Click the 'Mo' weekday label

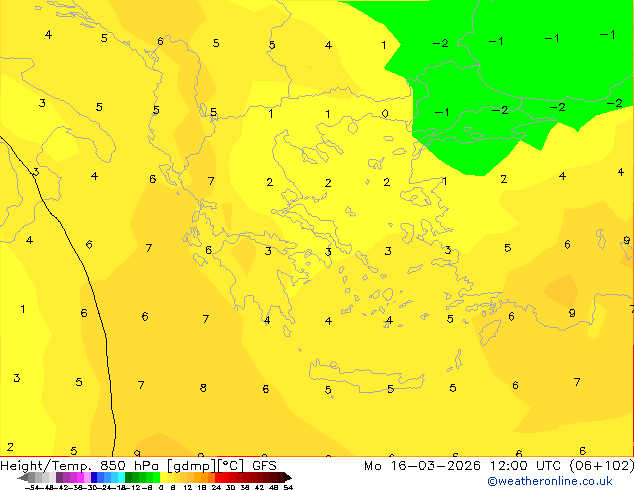click(x=372, y=466)
